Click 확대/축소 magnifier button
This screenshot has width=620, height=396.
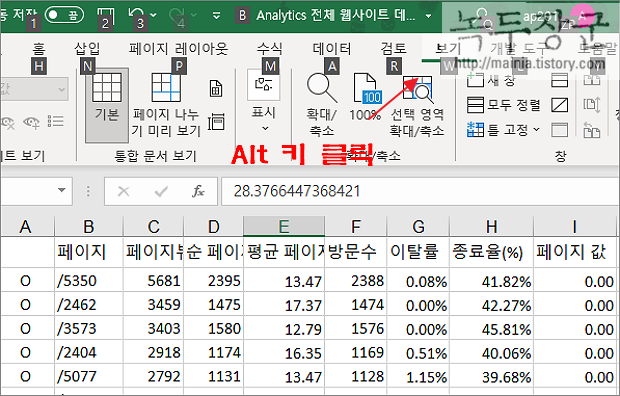coord(321,104)
